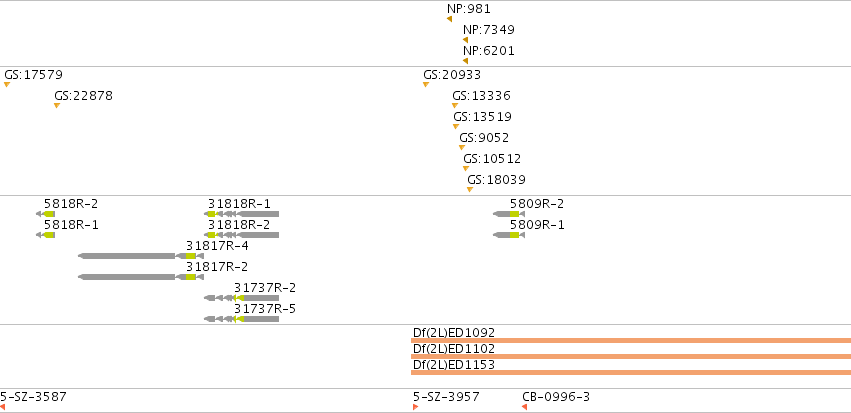Viewport: 851px width, 413px height.
Task: Select the GS:20933 insertion marker
Action: point(426,85)
